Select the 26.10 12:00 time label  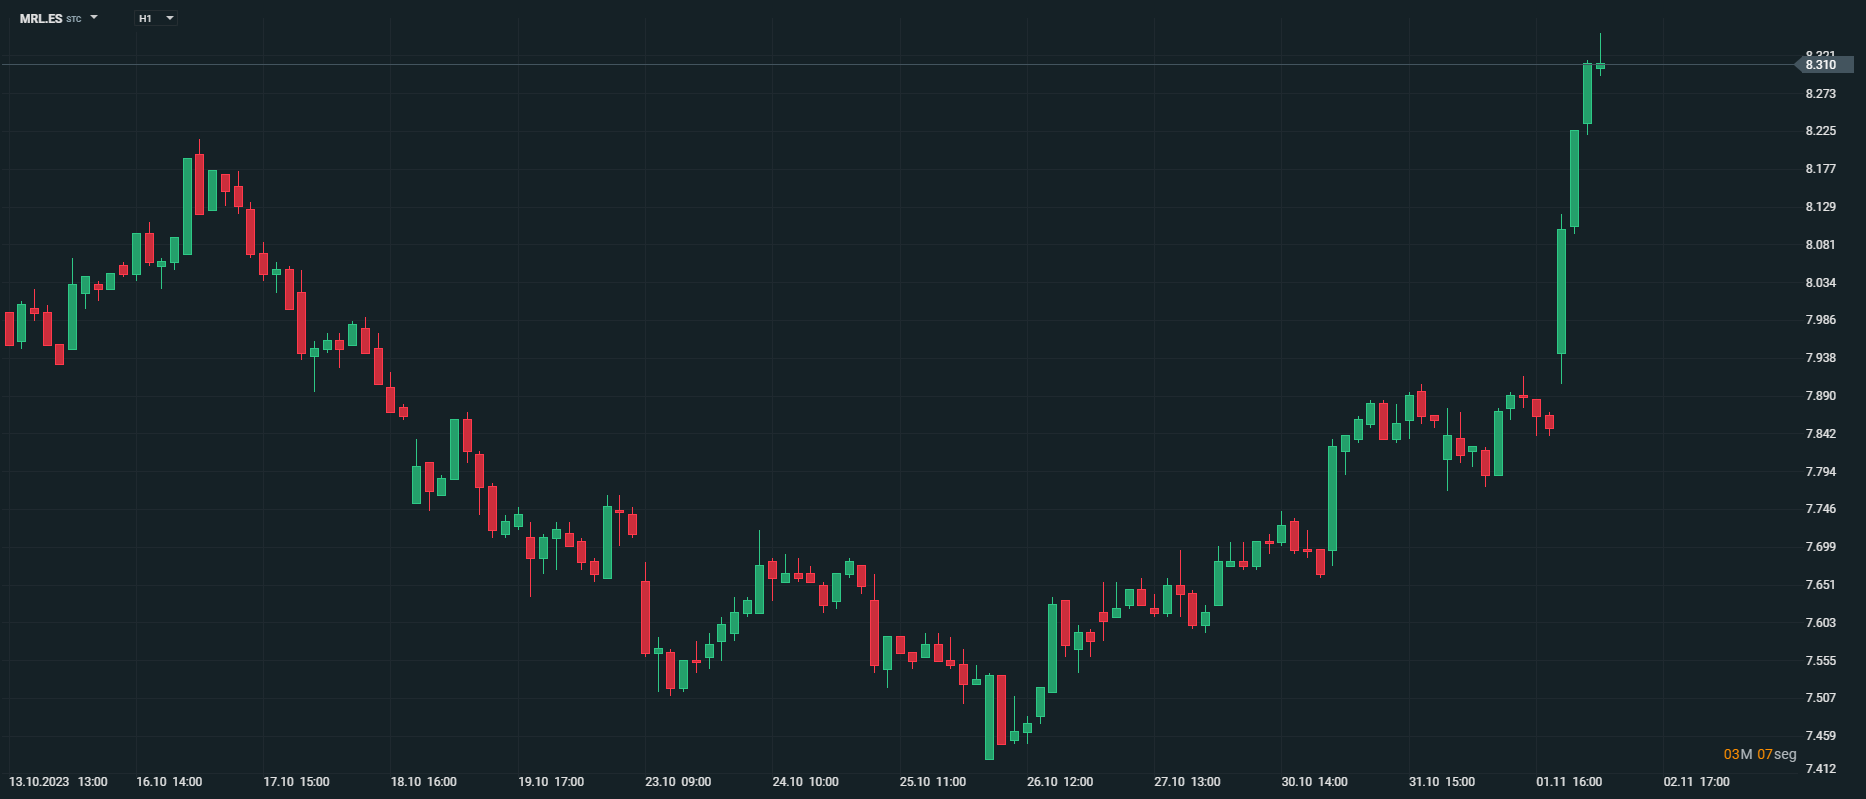click(1060, 782)
